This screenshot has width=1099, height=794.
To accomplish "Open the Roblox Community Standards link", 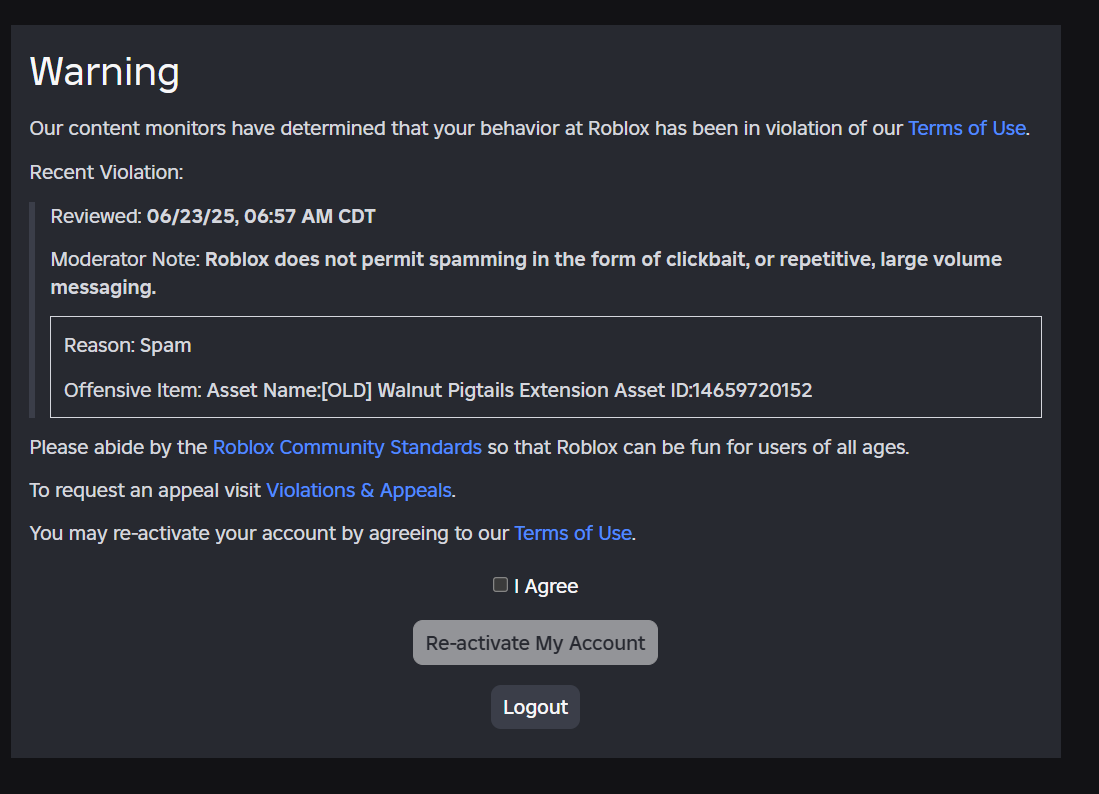I will pos(347,447).
